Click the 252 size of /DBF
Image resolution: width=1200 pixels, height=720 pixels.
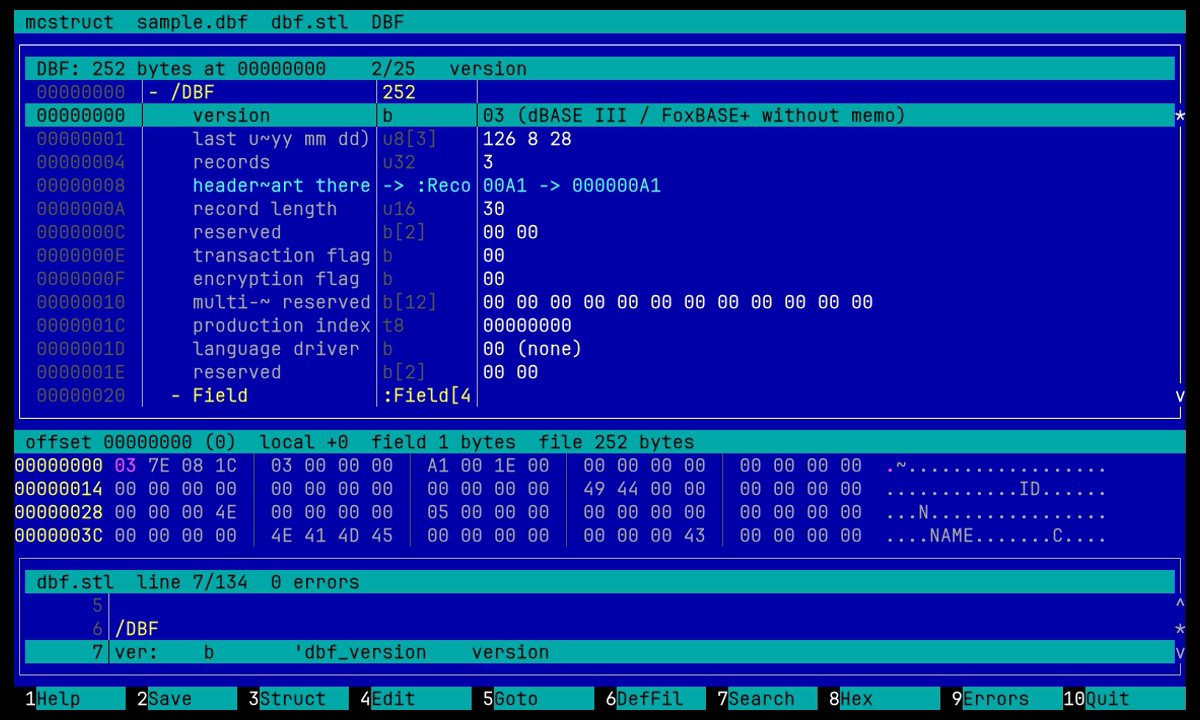pos(399,93)
